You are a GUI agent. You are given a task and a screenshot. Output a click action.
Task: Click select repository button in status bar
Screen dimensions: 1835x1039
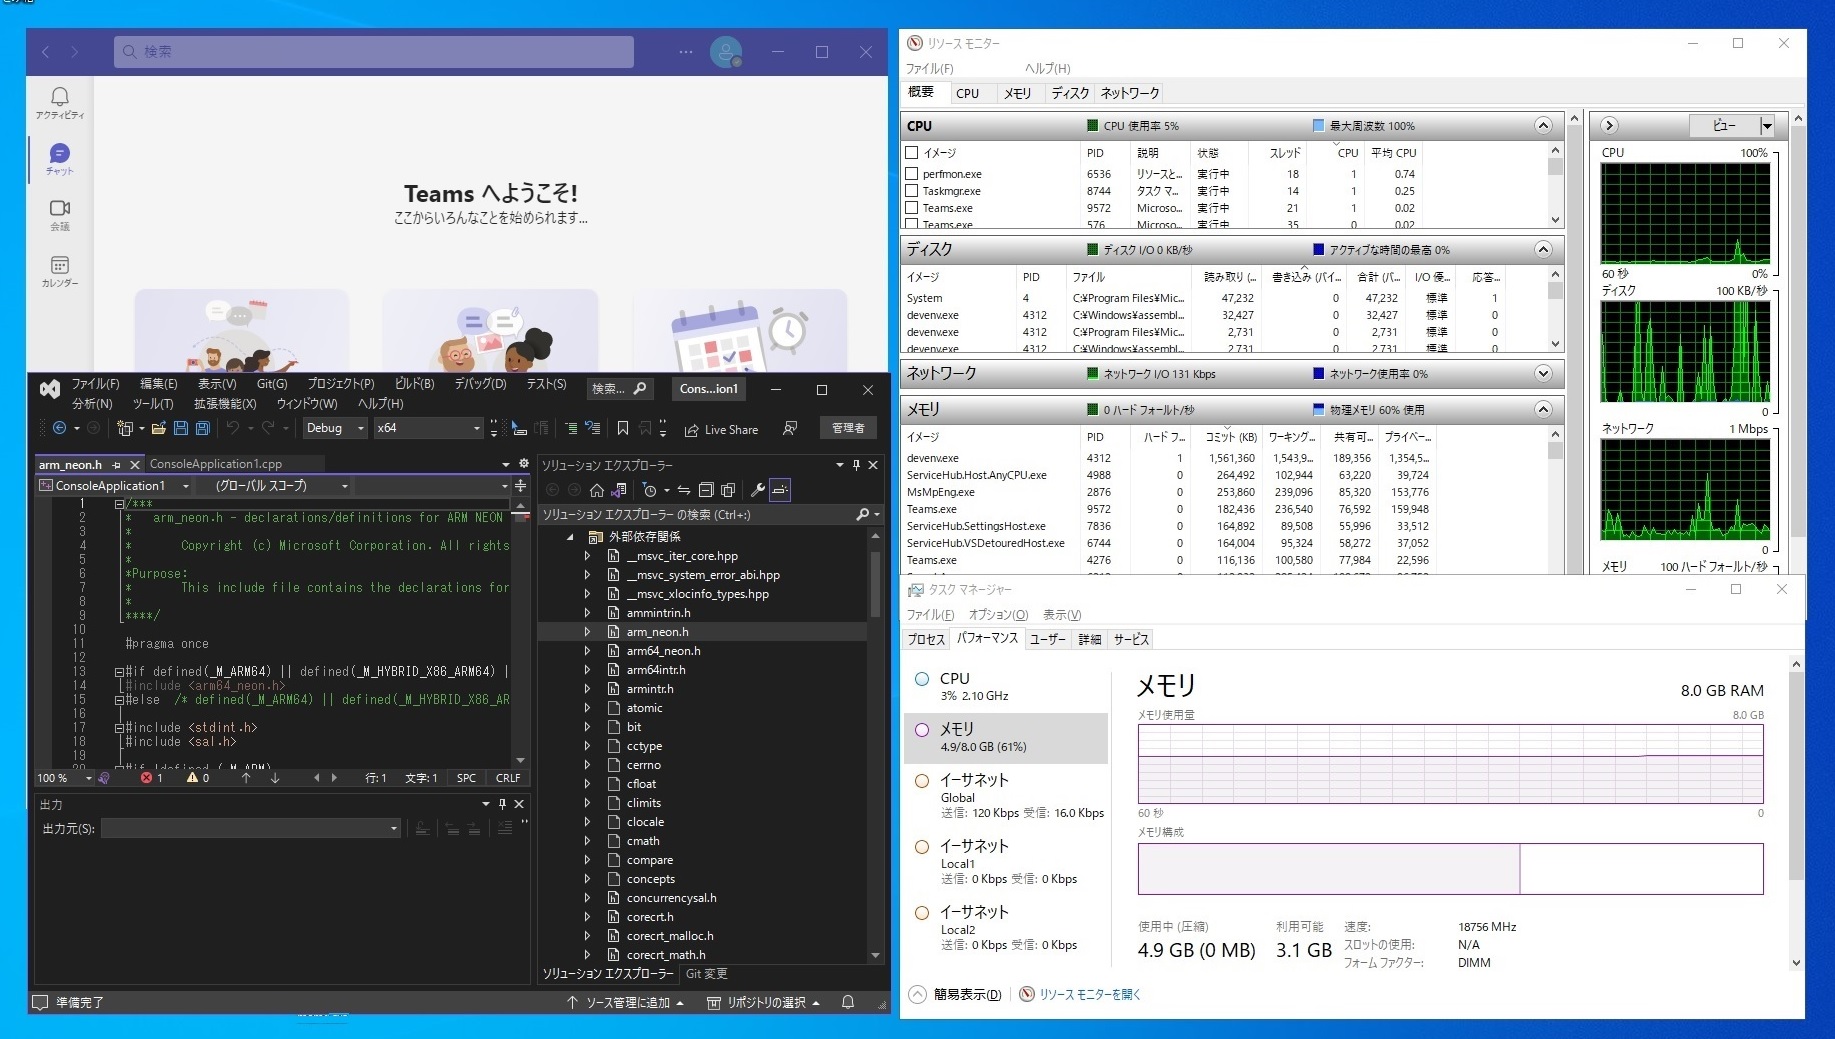[x=763, y=1002]
